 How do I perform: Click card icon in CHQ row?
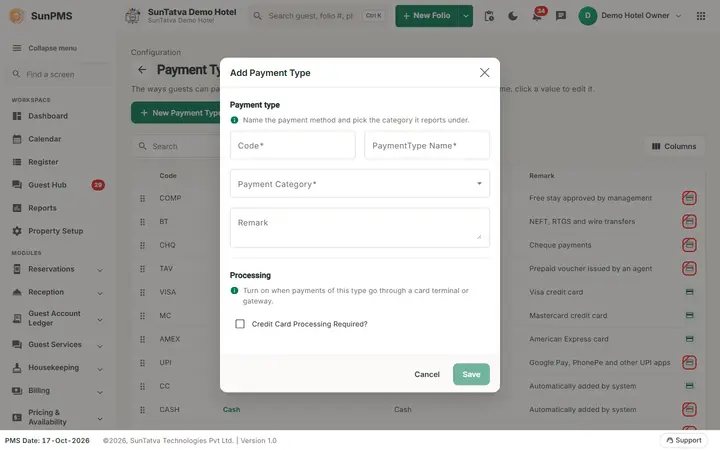click(x=689, y=245)
